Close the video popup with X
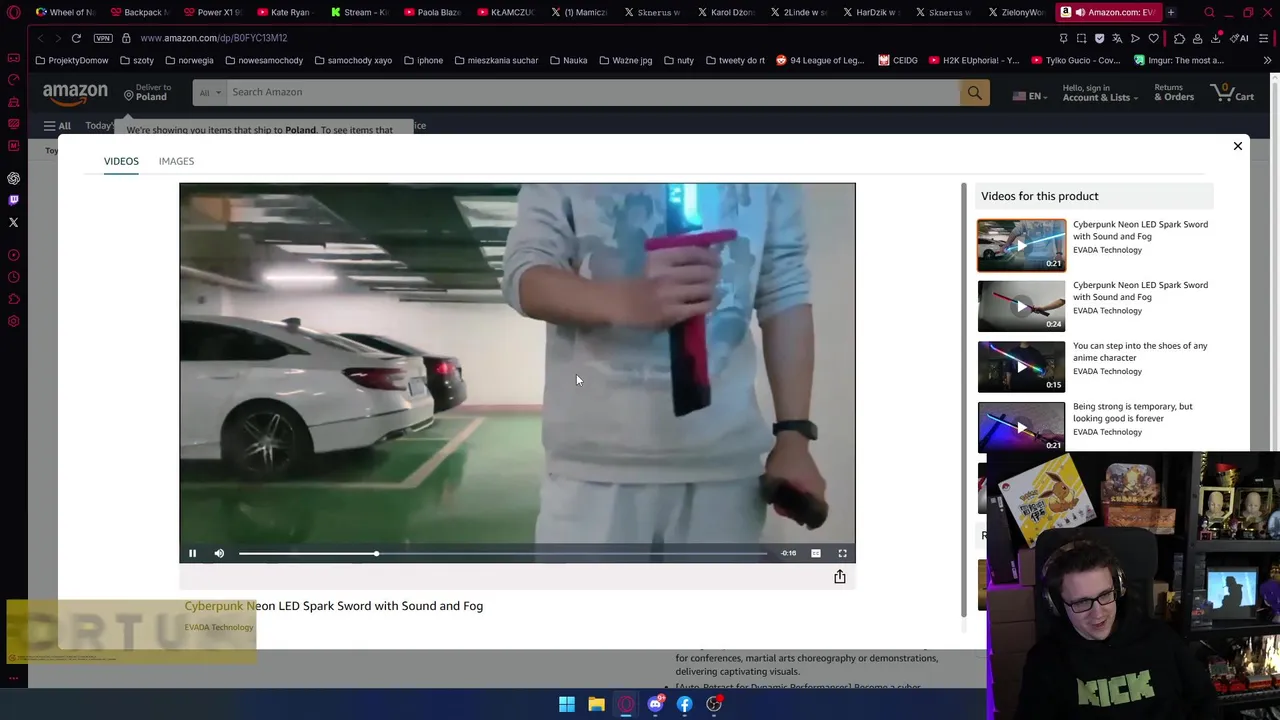Screen dimensions: 1280x720 point(1237,146)
